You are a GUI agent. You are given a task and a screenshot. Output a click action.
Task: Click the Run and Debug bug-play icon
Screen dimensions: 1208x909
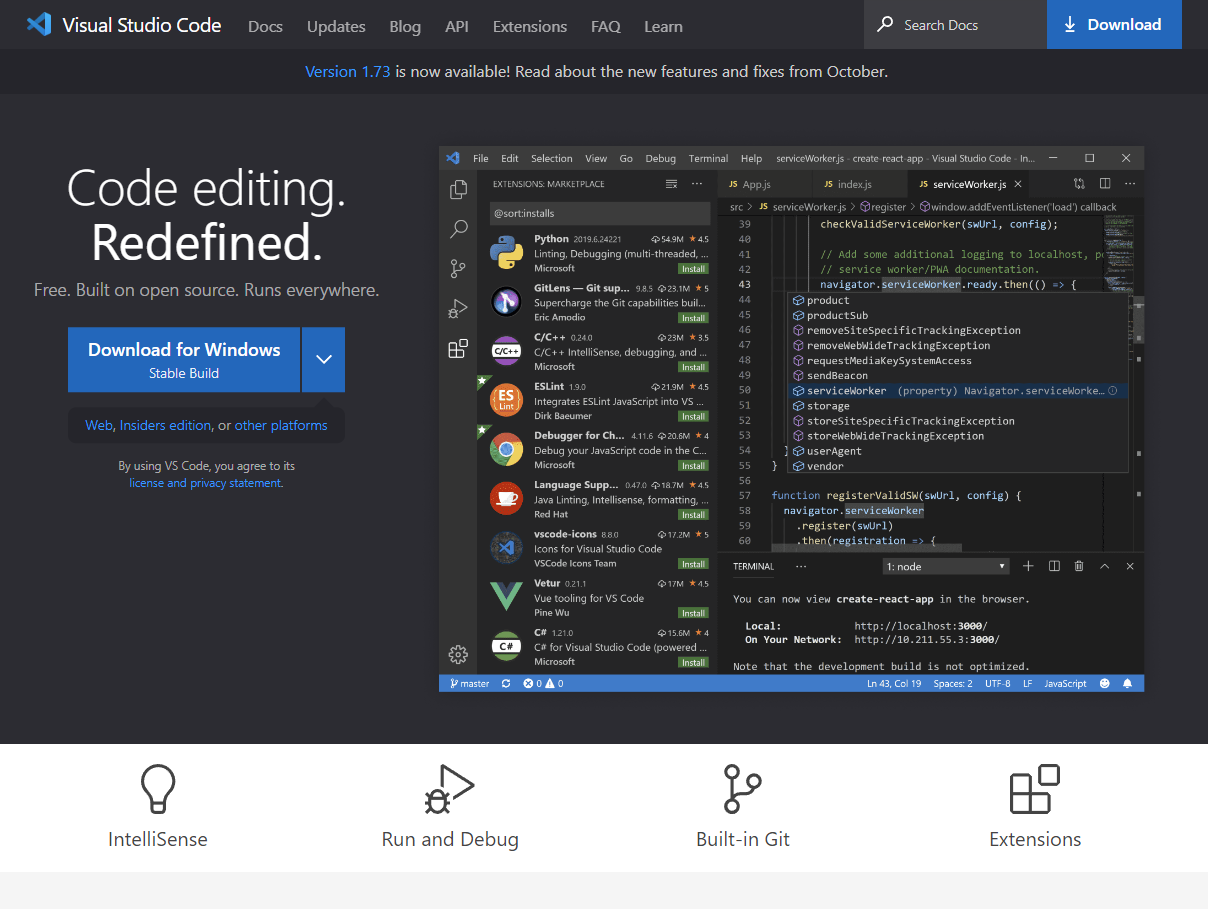(x=449, y=789)
